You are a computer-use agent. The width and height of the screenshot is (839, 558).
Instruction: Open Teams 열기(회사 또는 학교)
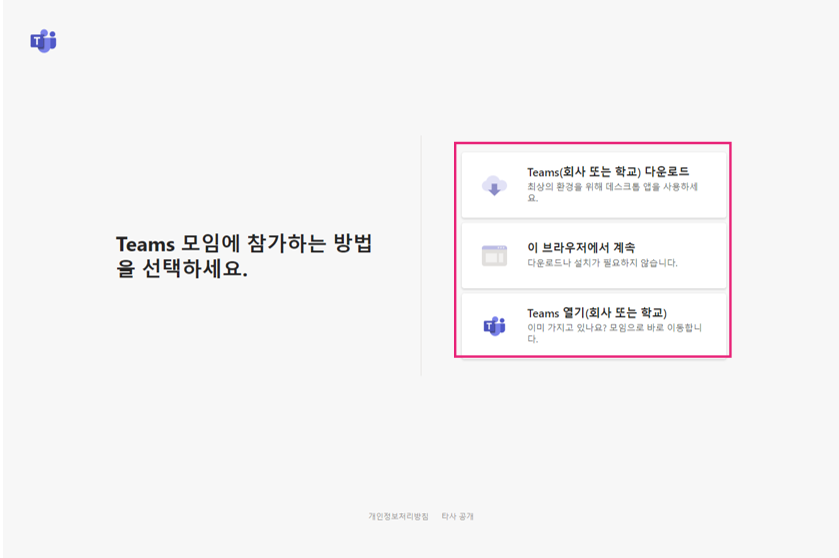point(594,325)
